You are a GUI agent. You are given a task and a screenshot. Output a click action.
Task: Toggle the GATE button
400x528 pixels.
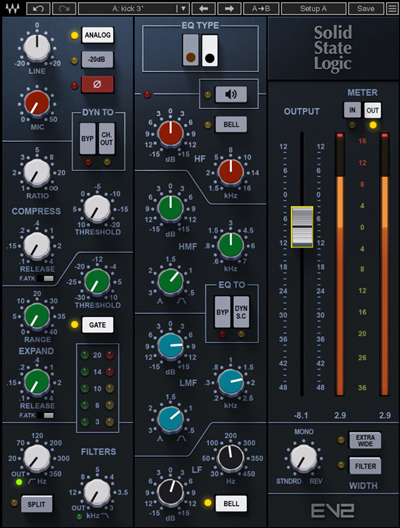click(98, 325)
